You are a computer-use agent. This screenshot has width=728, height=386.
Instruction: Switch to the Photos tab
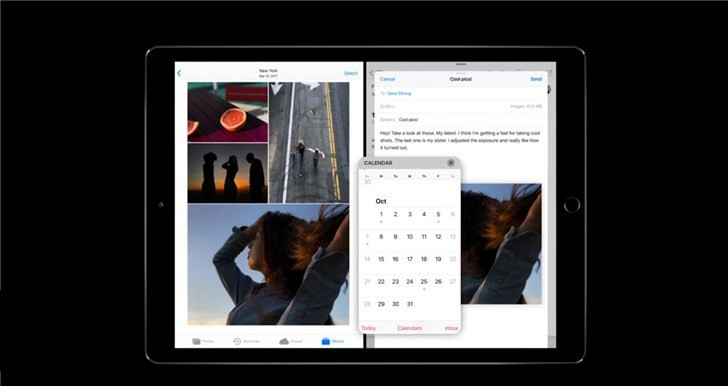coord(203,341)
